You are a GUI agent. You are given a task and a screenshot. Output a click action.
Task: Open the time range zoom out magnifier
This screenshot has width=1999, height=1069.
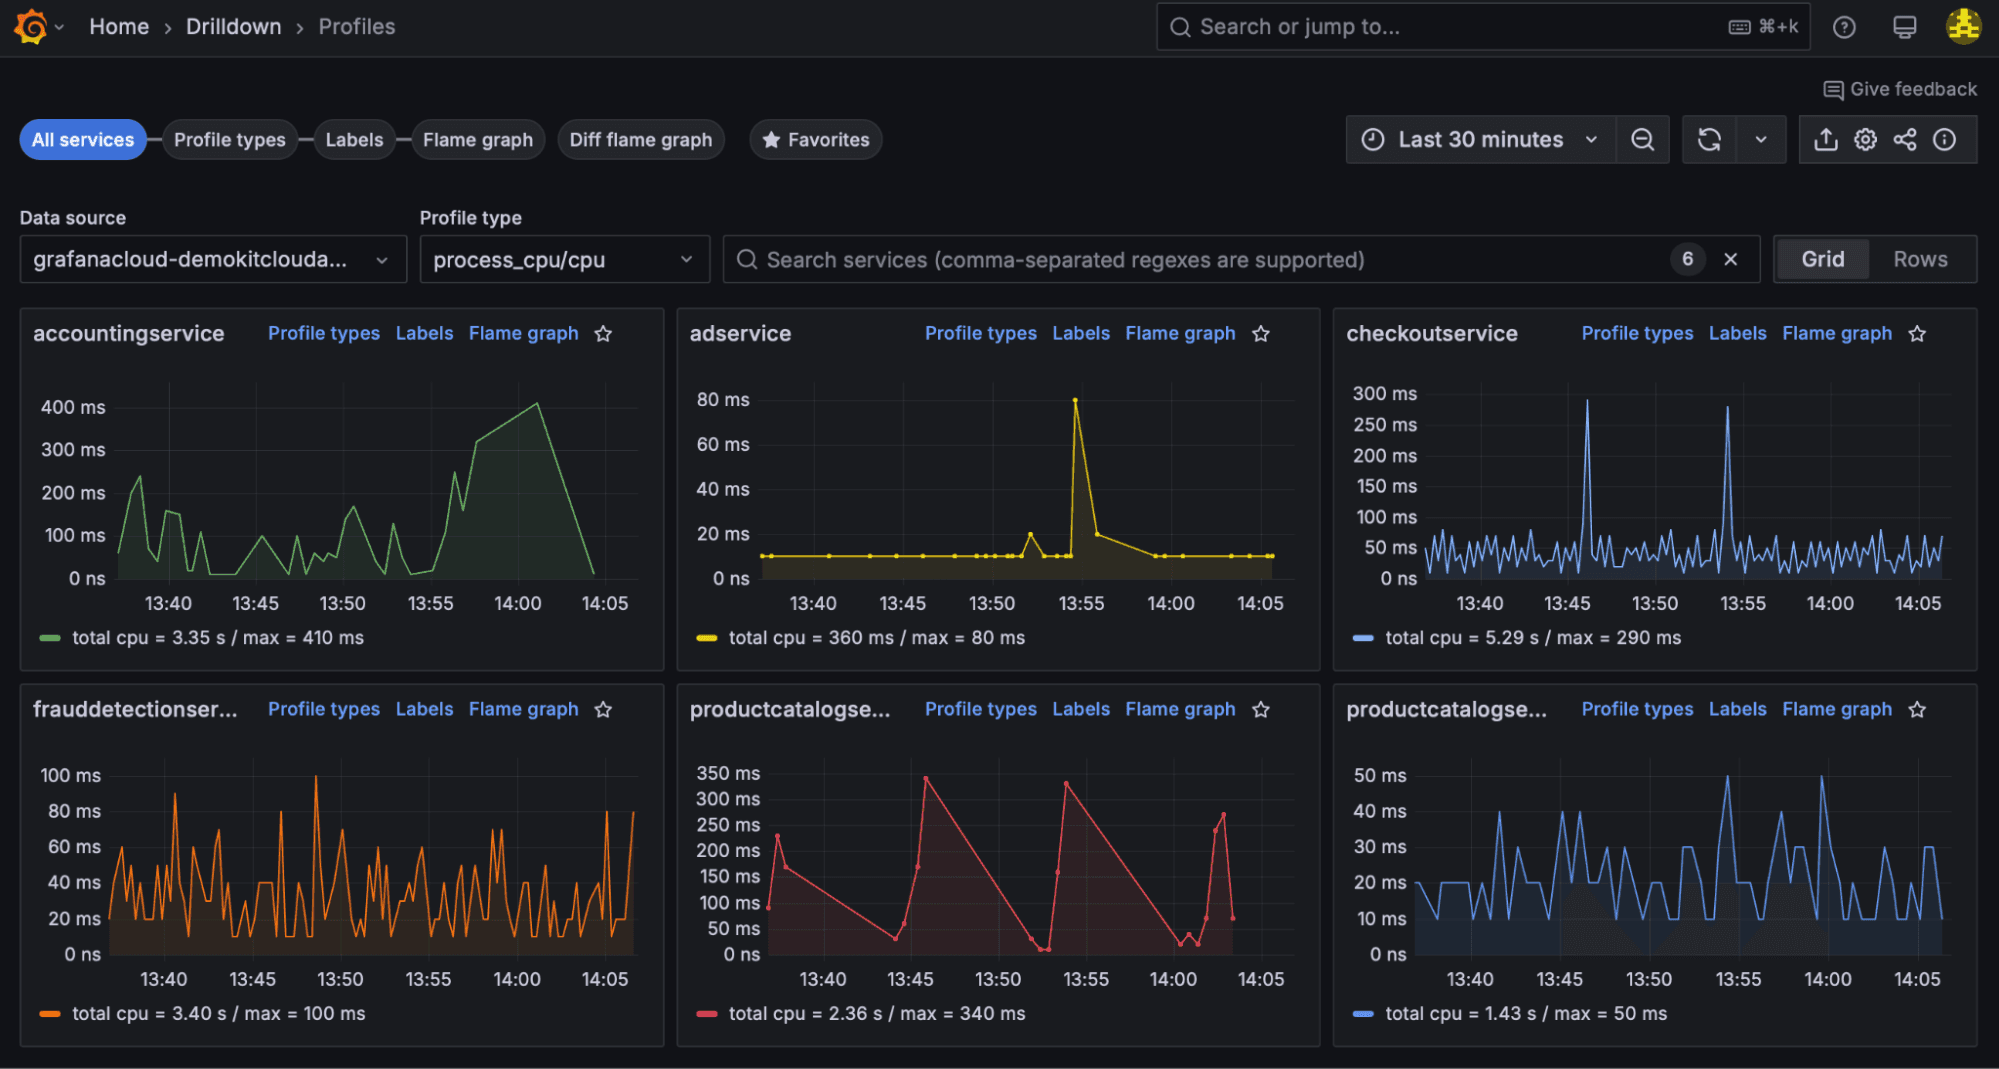click(x=1643, y=139)
